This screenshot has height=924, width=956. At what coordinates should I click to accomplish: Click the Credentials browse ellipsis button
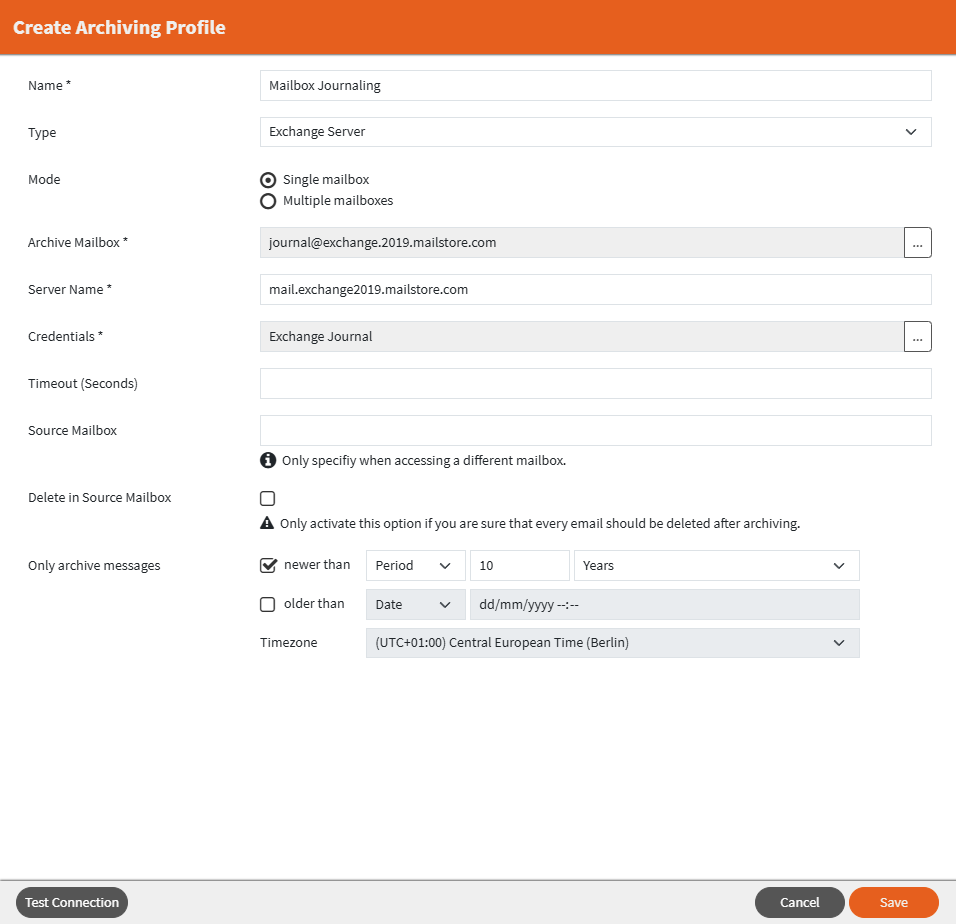tap(918, 337)
